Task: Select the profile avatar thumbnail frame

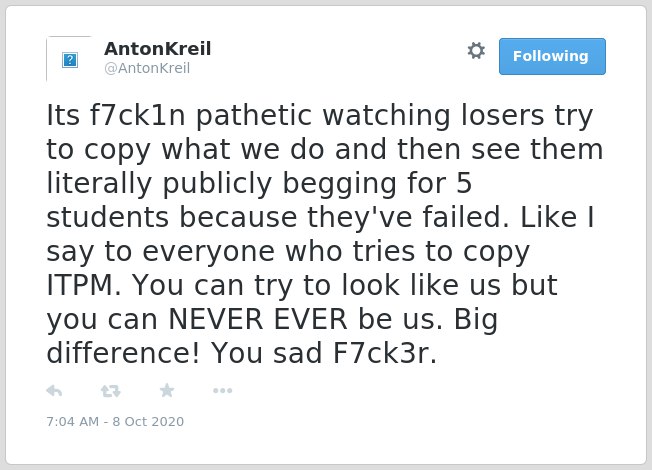Action: click(x=69, y=59)
